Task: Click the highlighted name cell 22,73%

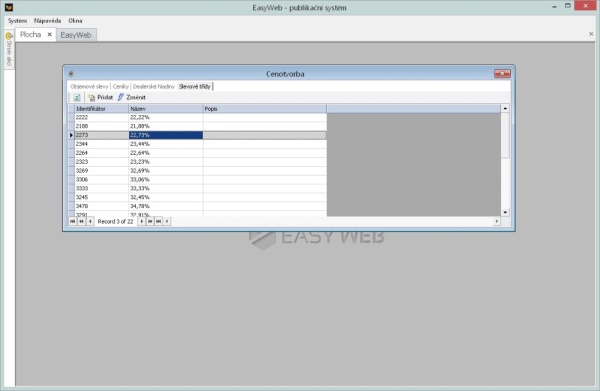Action: click(x=166, y=135)
